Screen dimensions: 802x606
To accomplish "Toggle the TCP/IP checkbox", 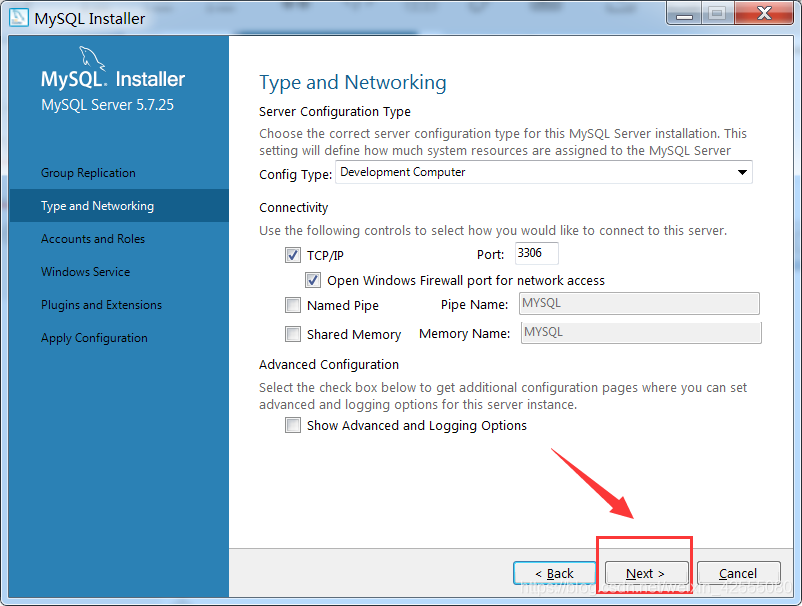I will point(293,255).
